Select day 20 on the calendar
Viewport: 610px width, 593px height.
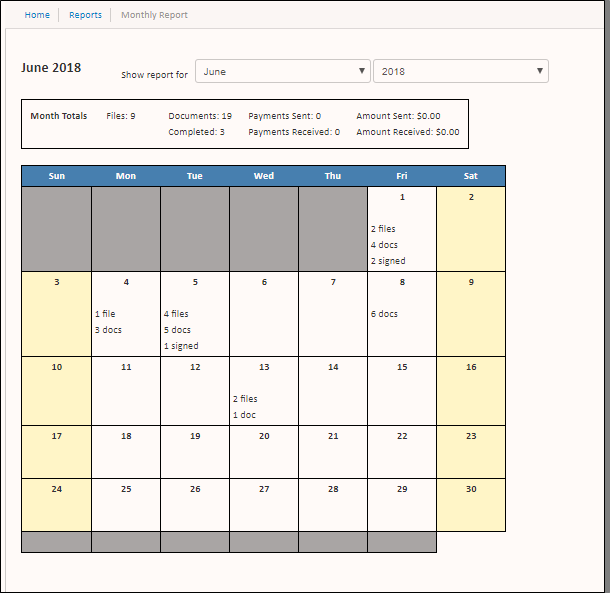pos(264,452)
